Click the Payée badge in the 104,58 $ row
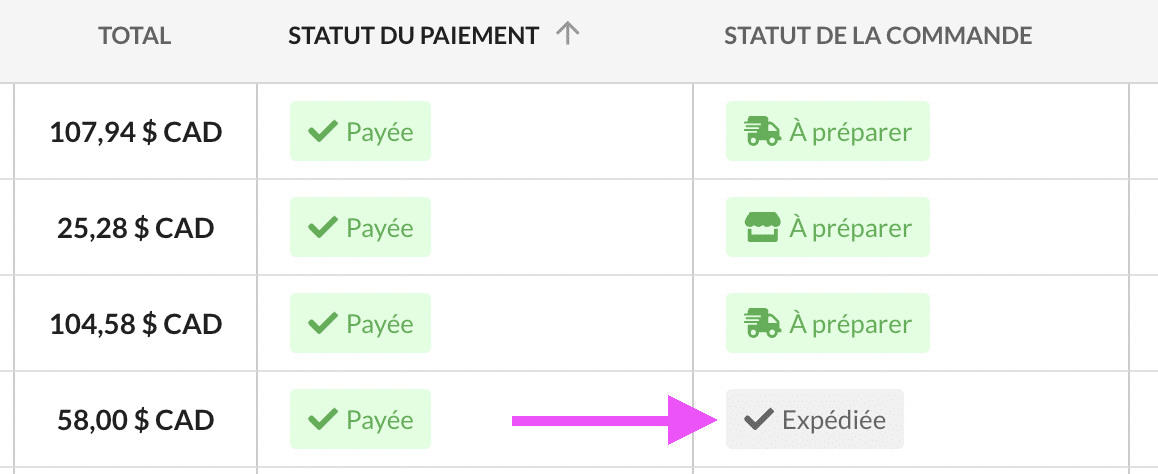 click(360, 323)
